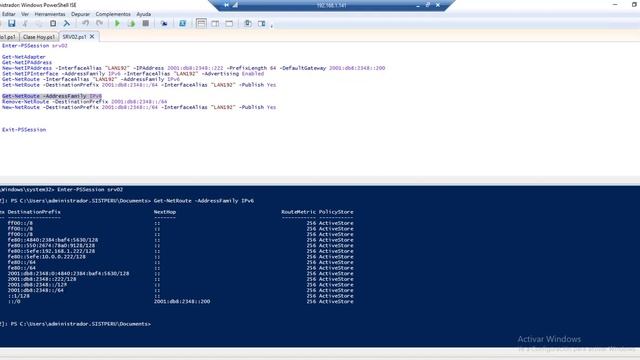Click the fe80::5efe:192.168.1.222/128 route entry
Viewport: 640px width, 360px height.
[x=51, y=251]
